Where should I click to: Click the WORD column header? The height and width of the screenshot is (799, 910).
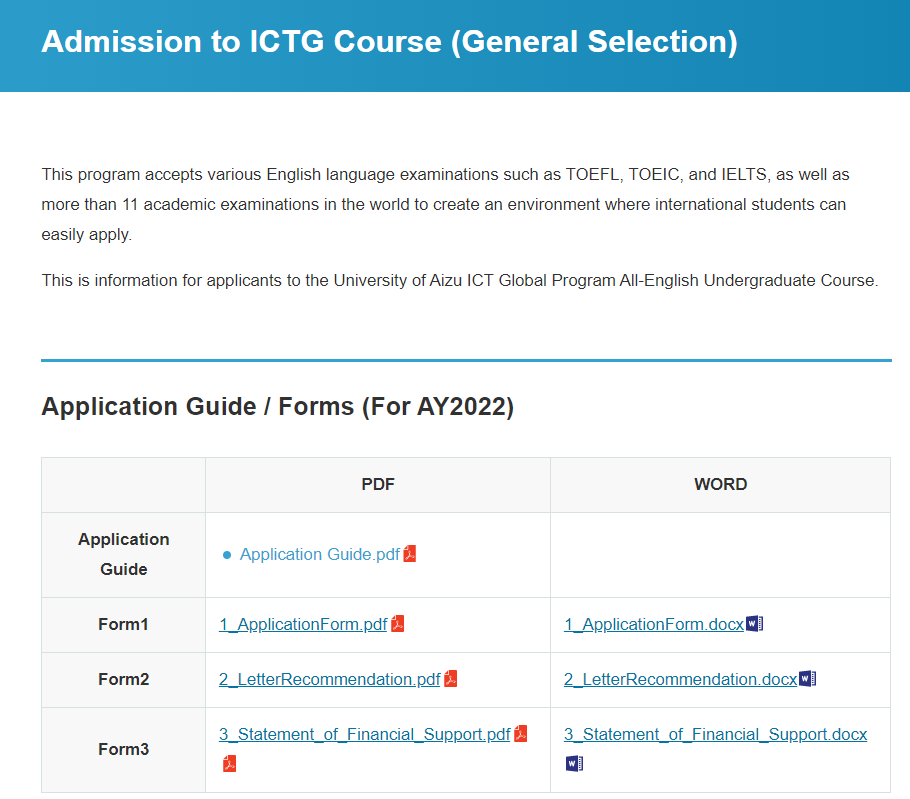[720, 485]
